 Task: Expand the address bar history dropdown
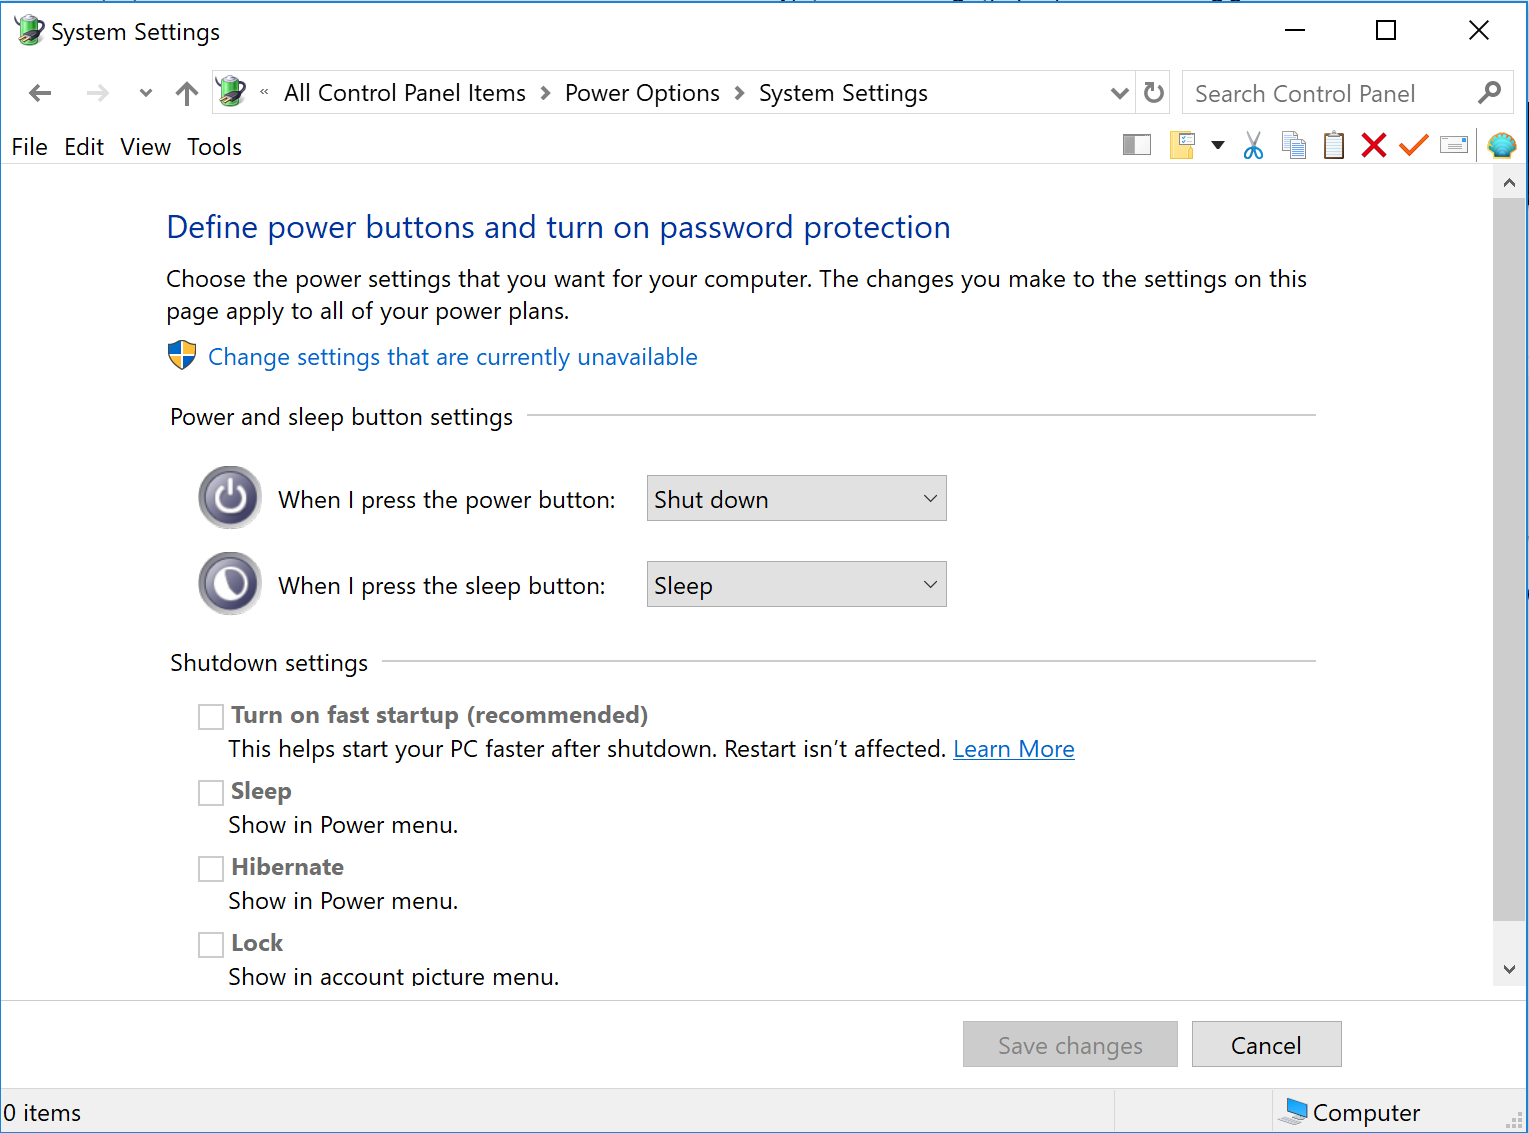tap(1119, 93)
